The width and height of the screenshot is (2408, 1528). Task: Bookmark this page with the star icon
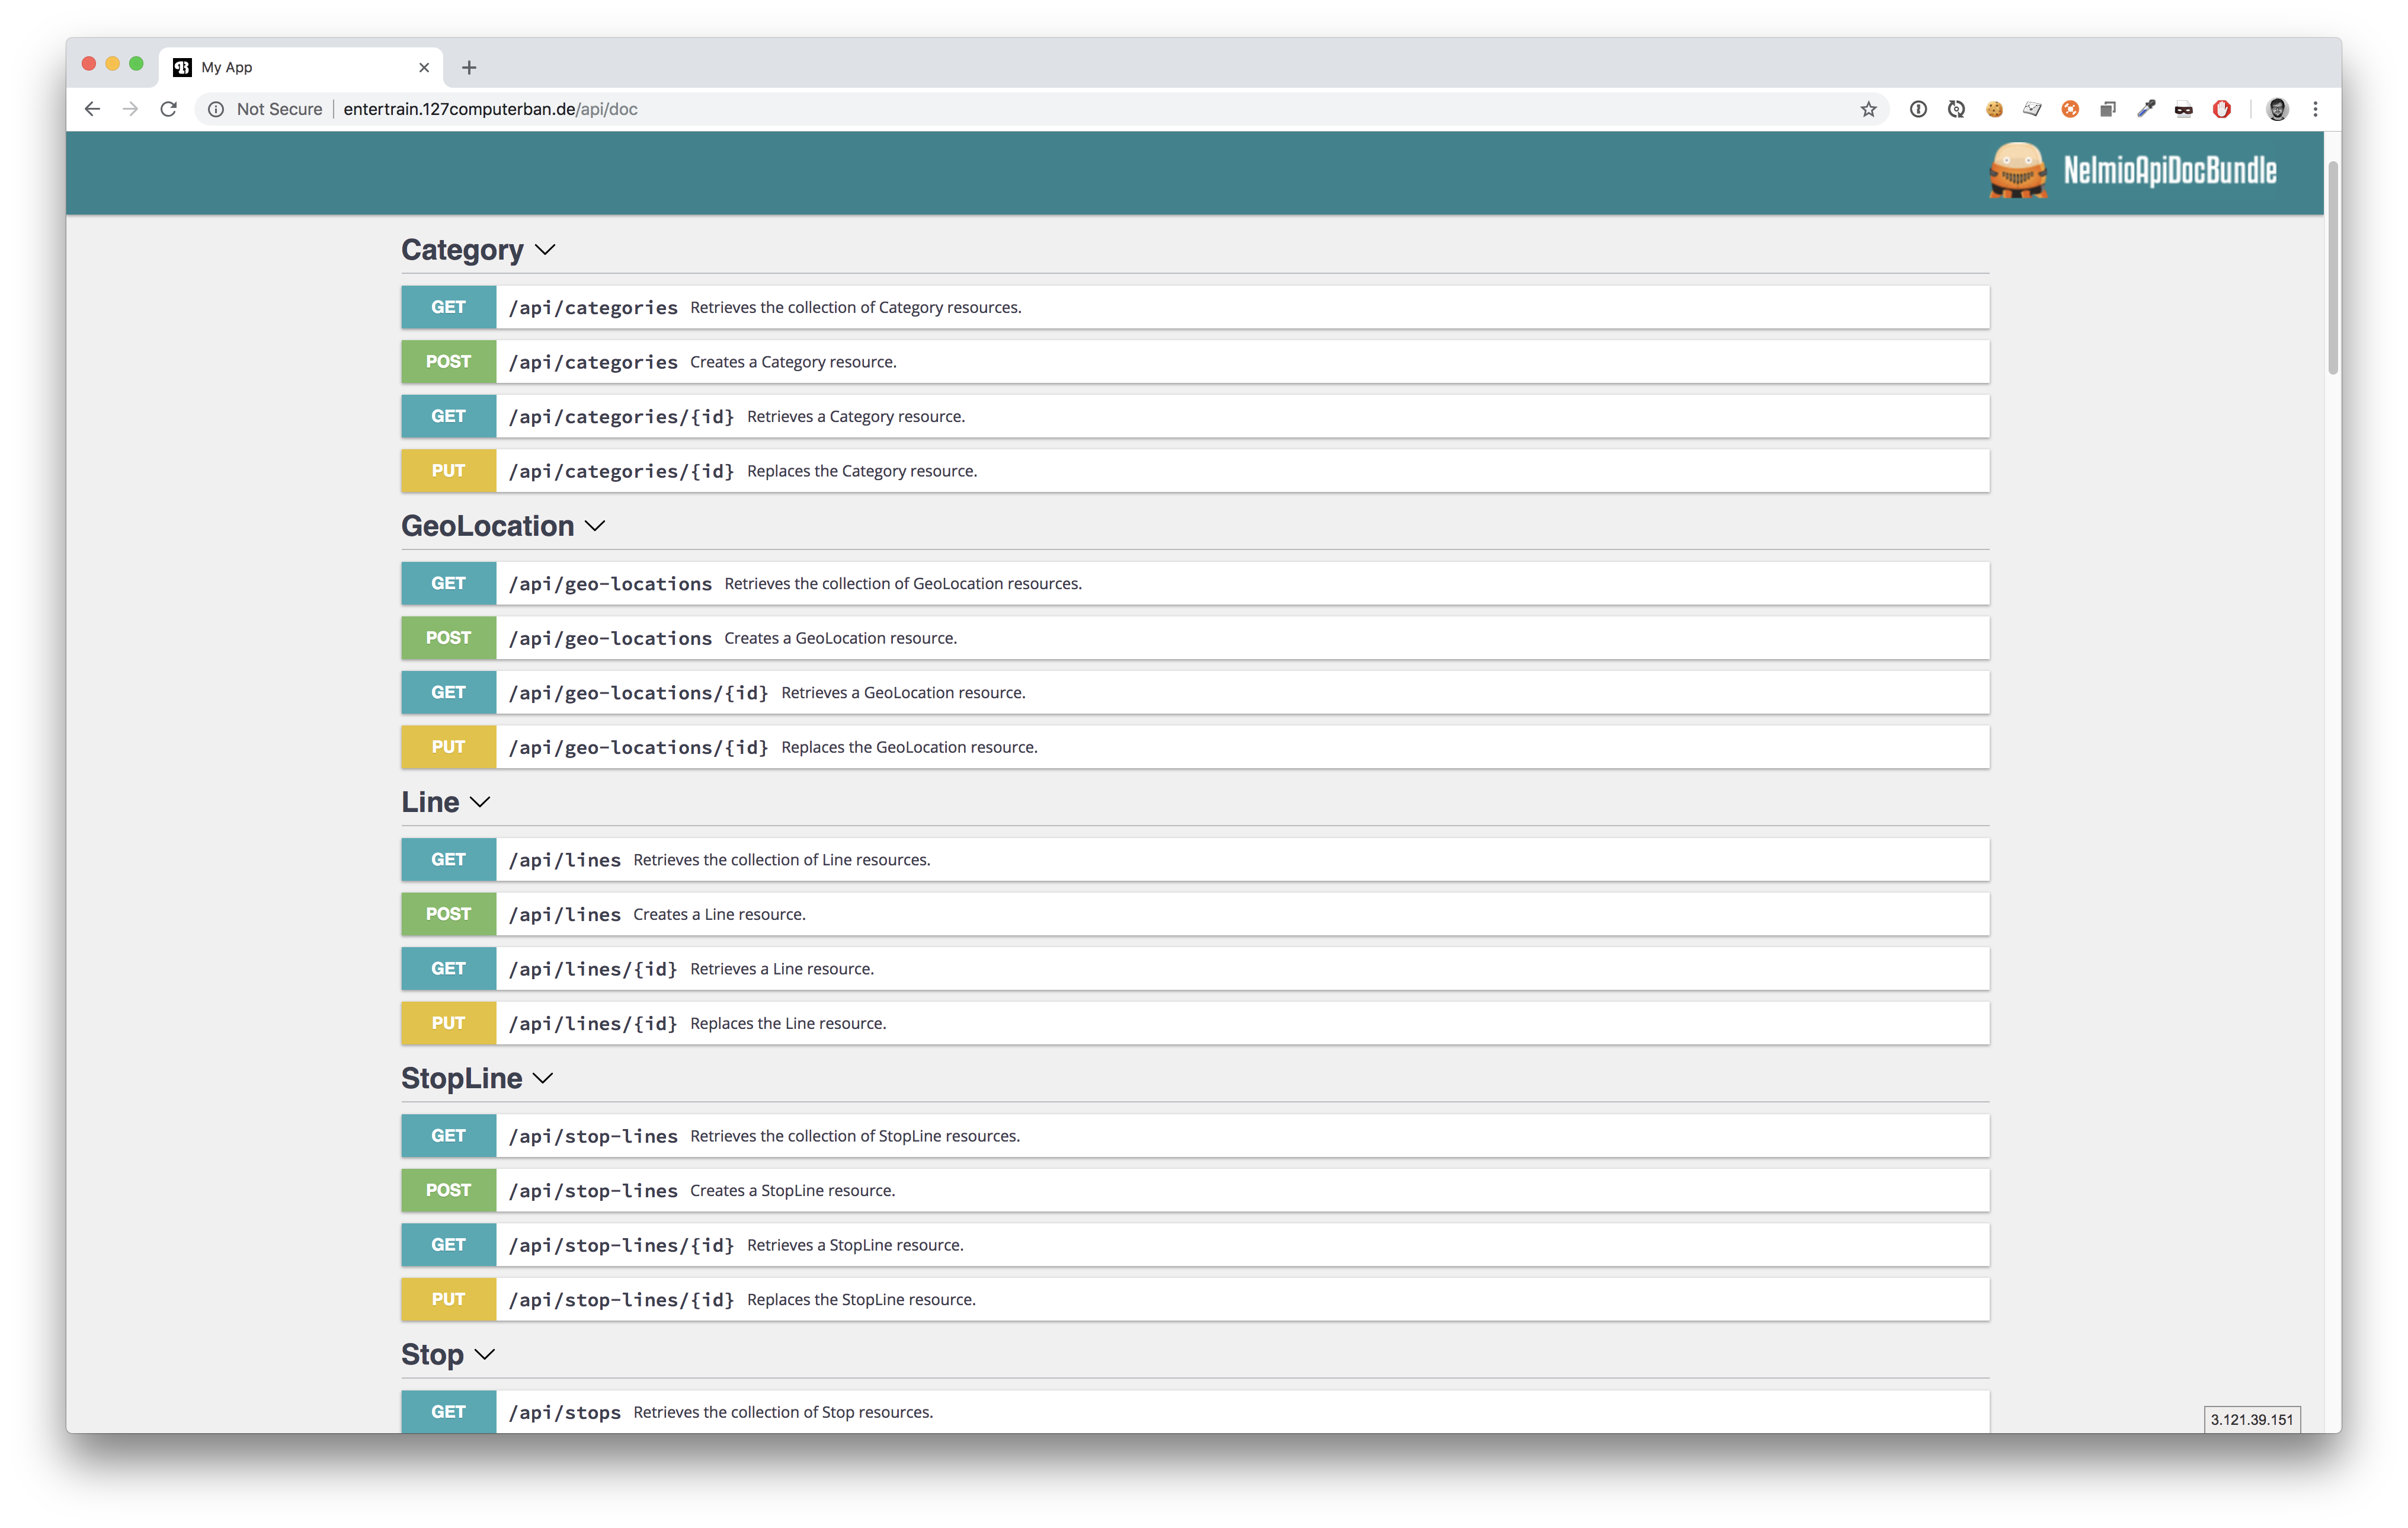pyautogui.click(x=1868, y=109)
